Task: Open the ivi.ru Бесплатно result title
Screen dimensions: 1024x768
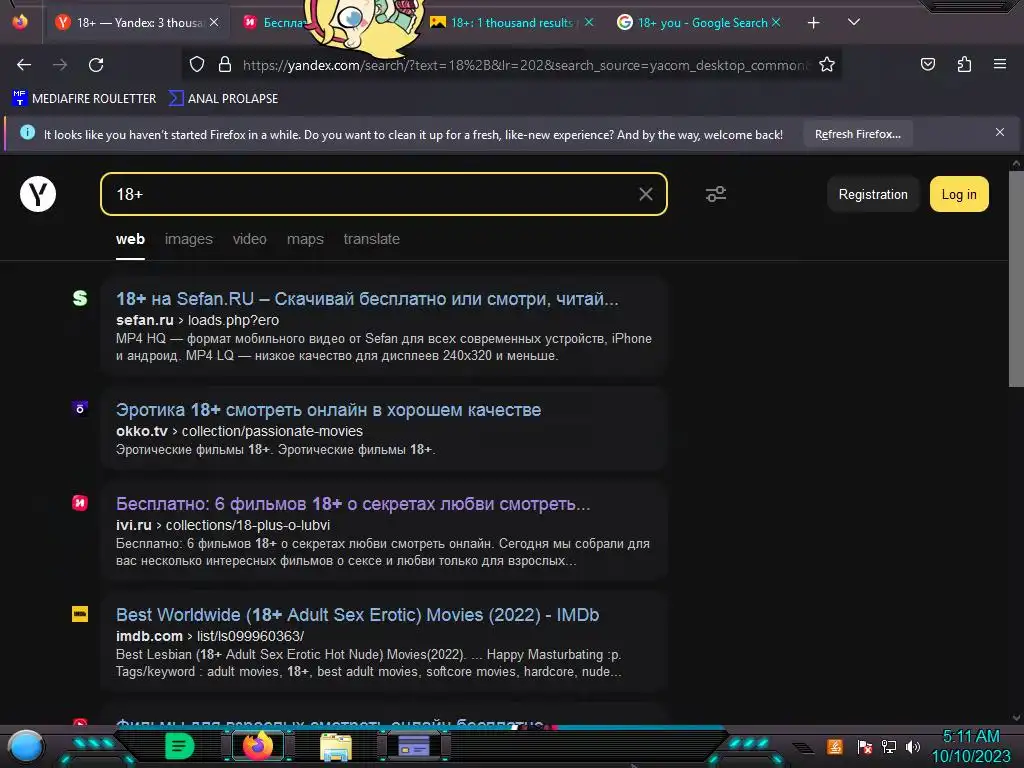Action: click(353, 504)
